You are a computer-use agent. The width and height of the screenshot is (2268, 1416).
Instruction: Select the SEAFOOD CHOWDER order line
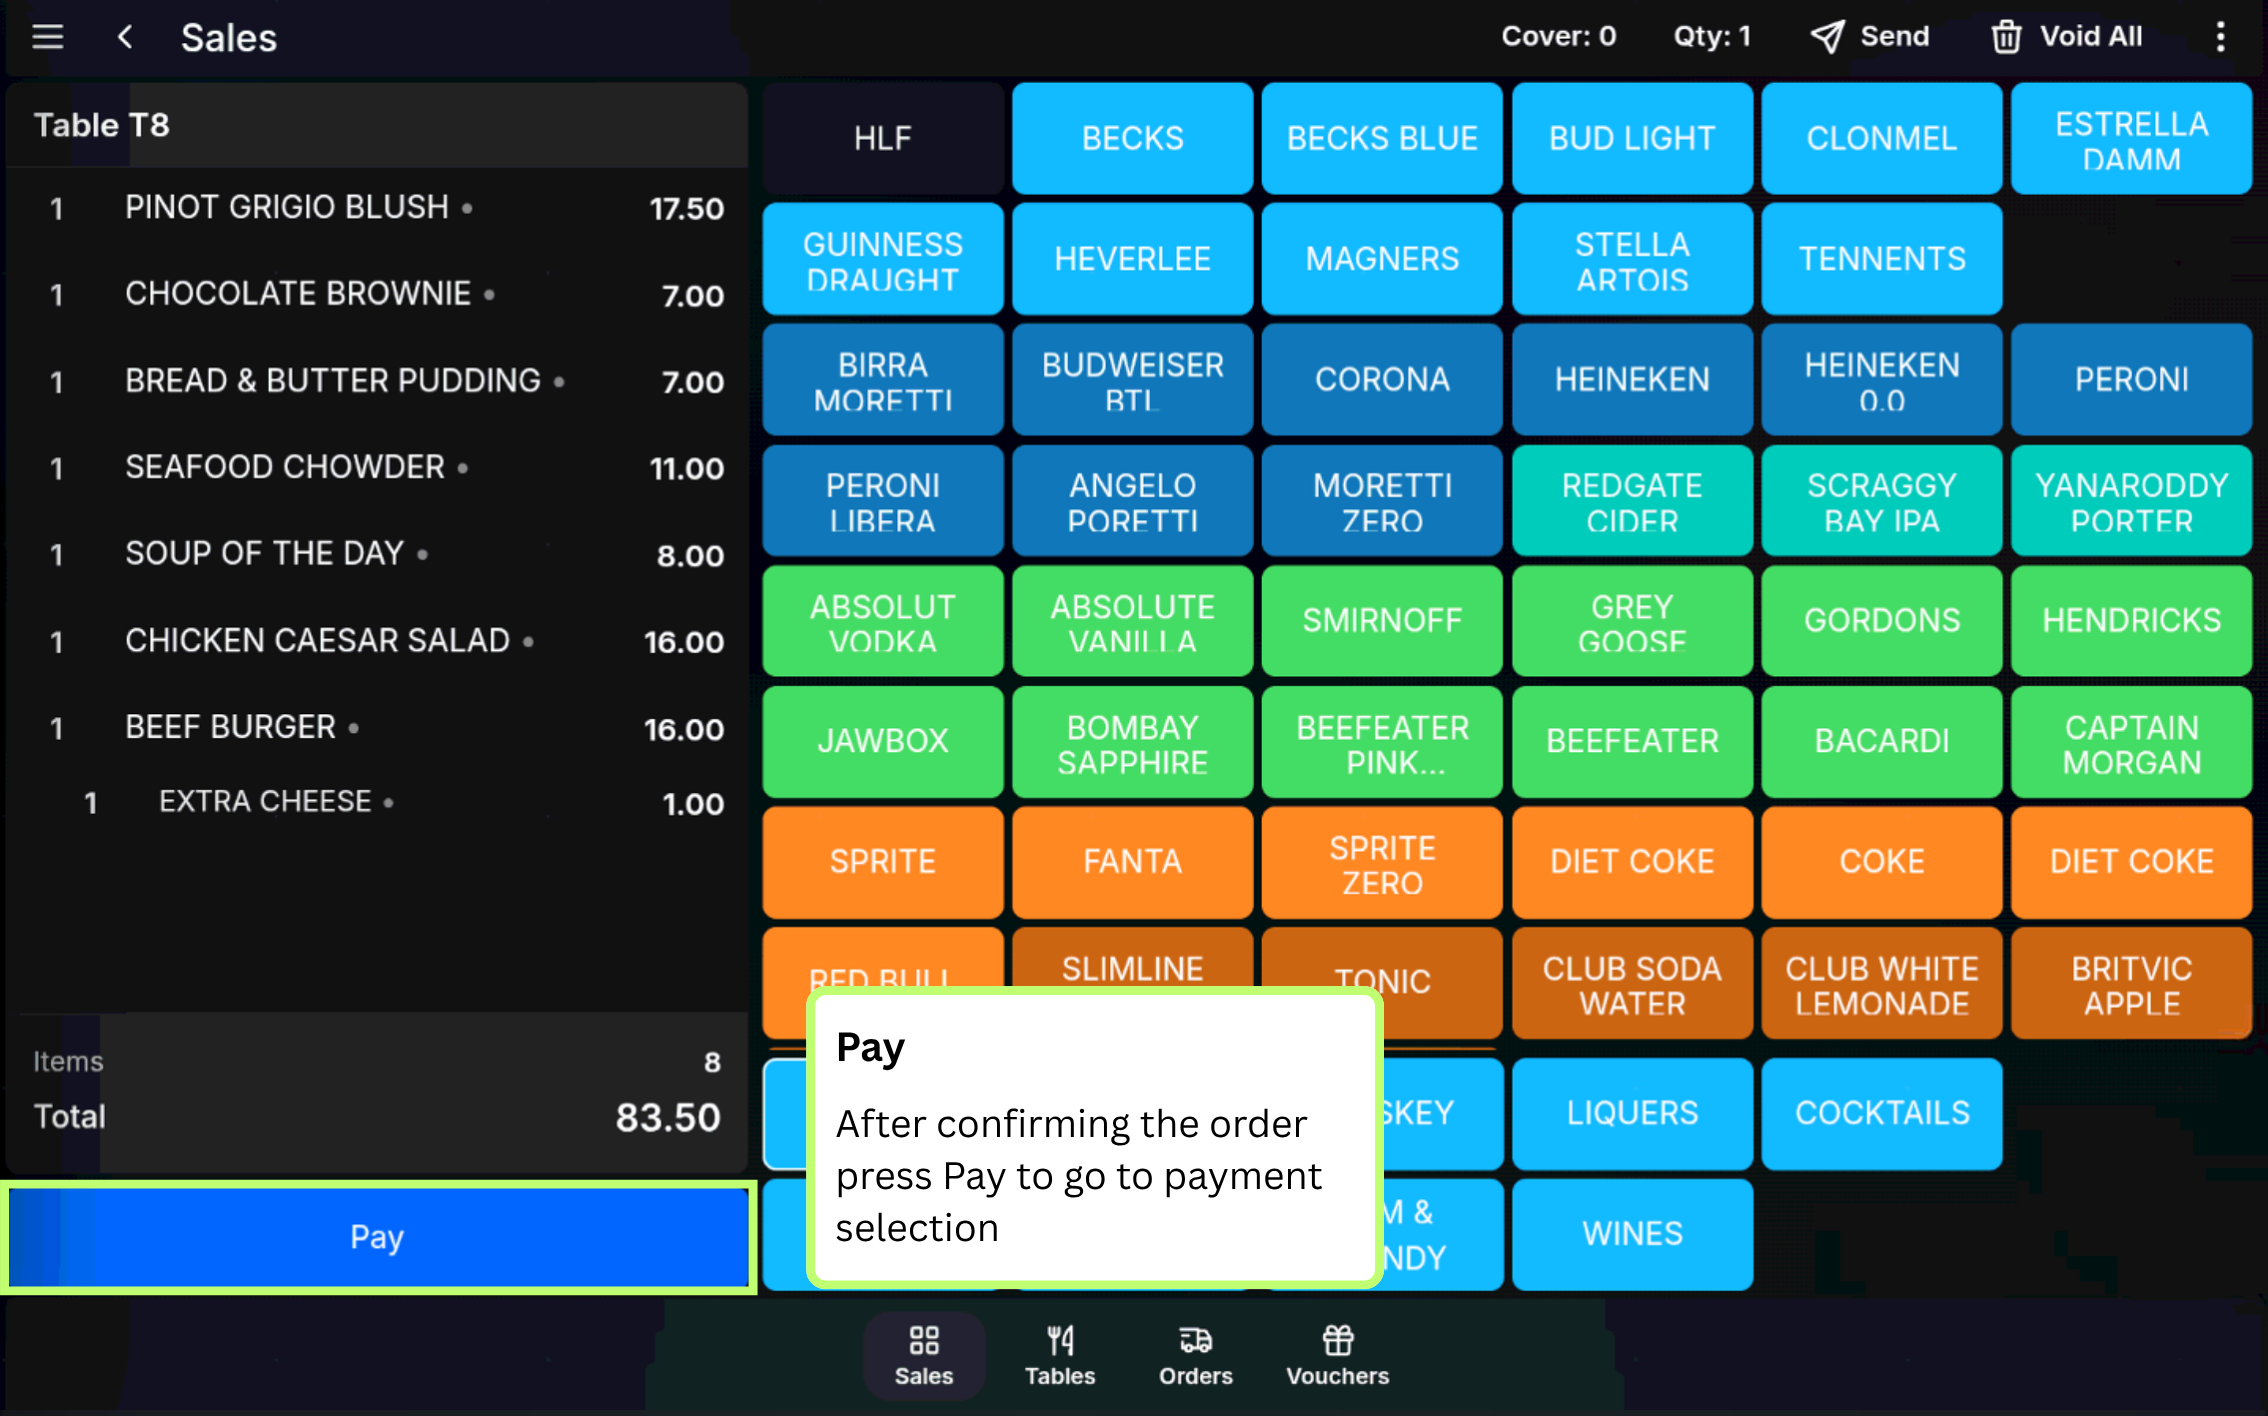(x=378, y=468)
